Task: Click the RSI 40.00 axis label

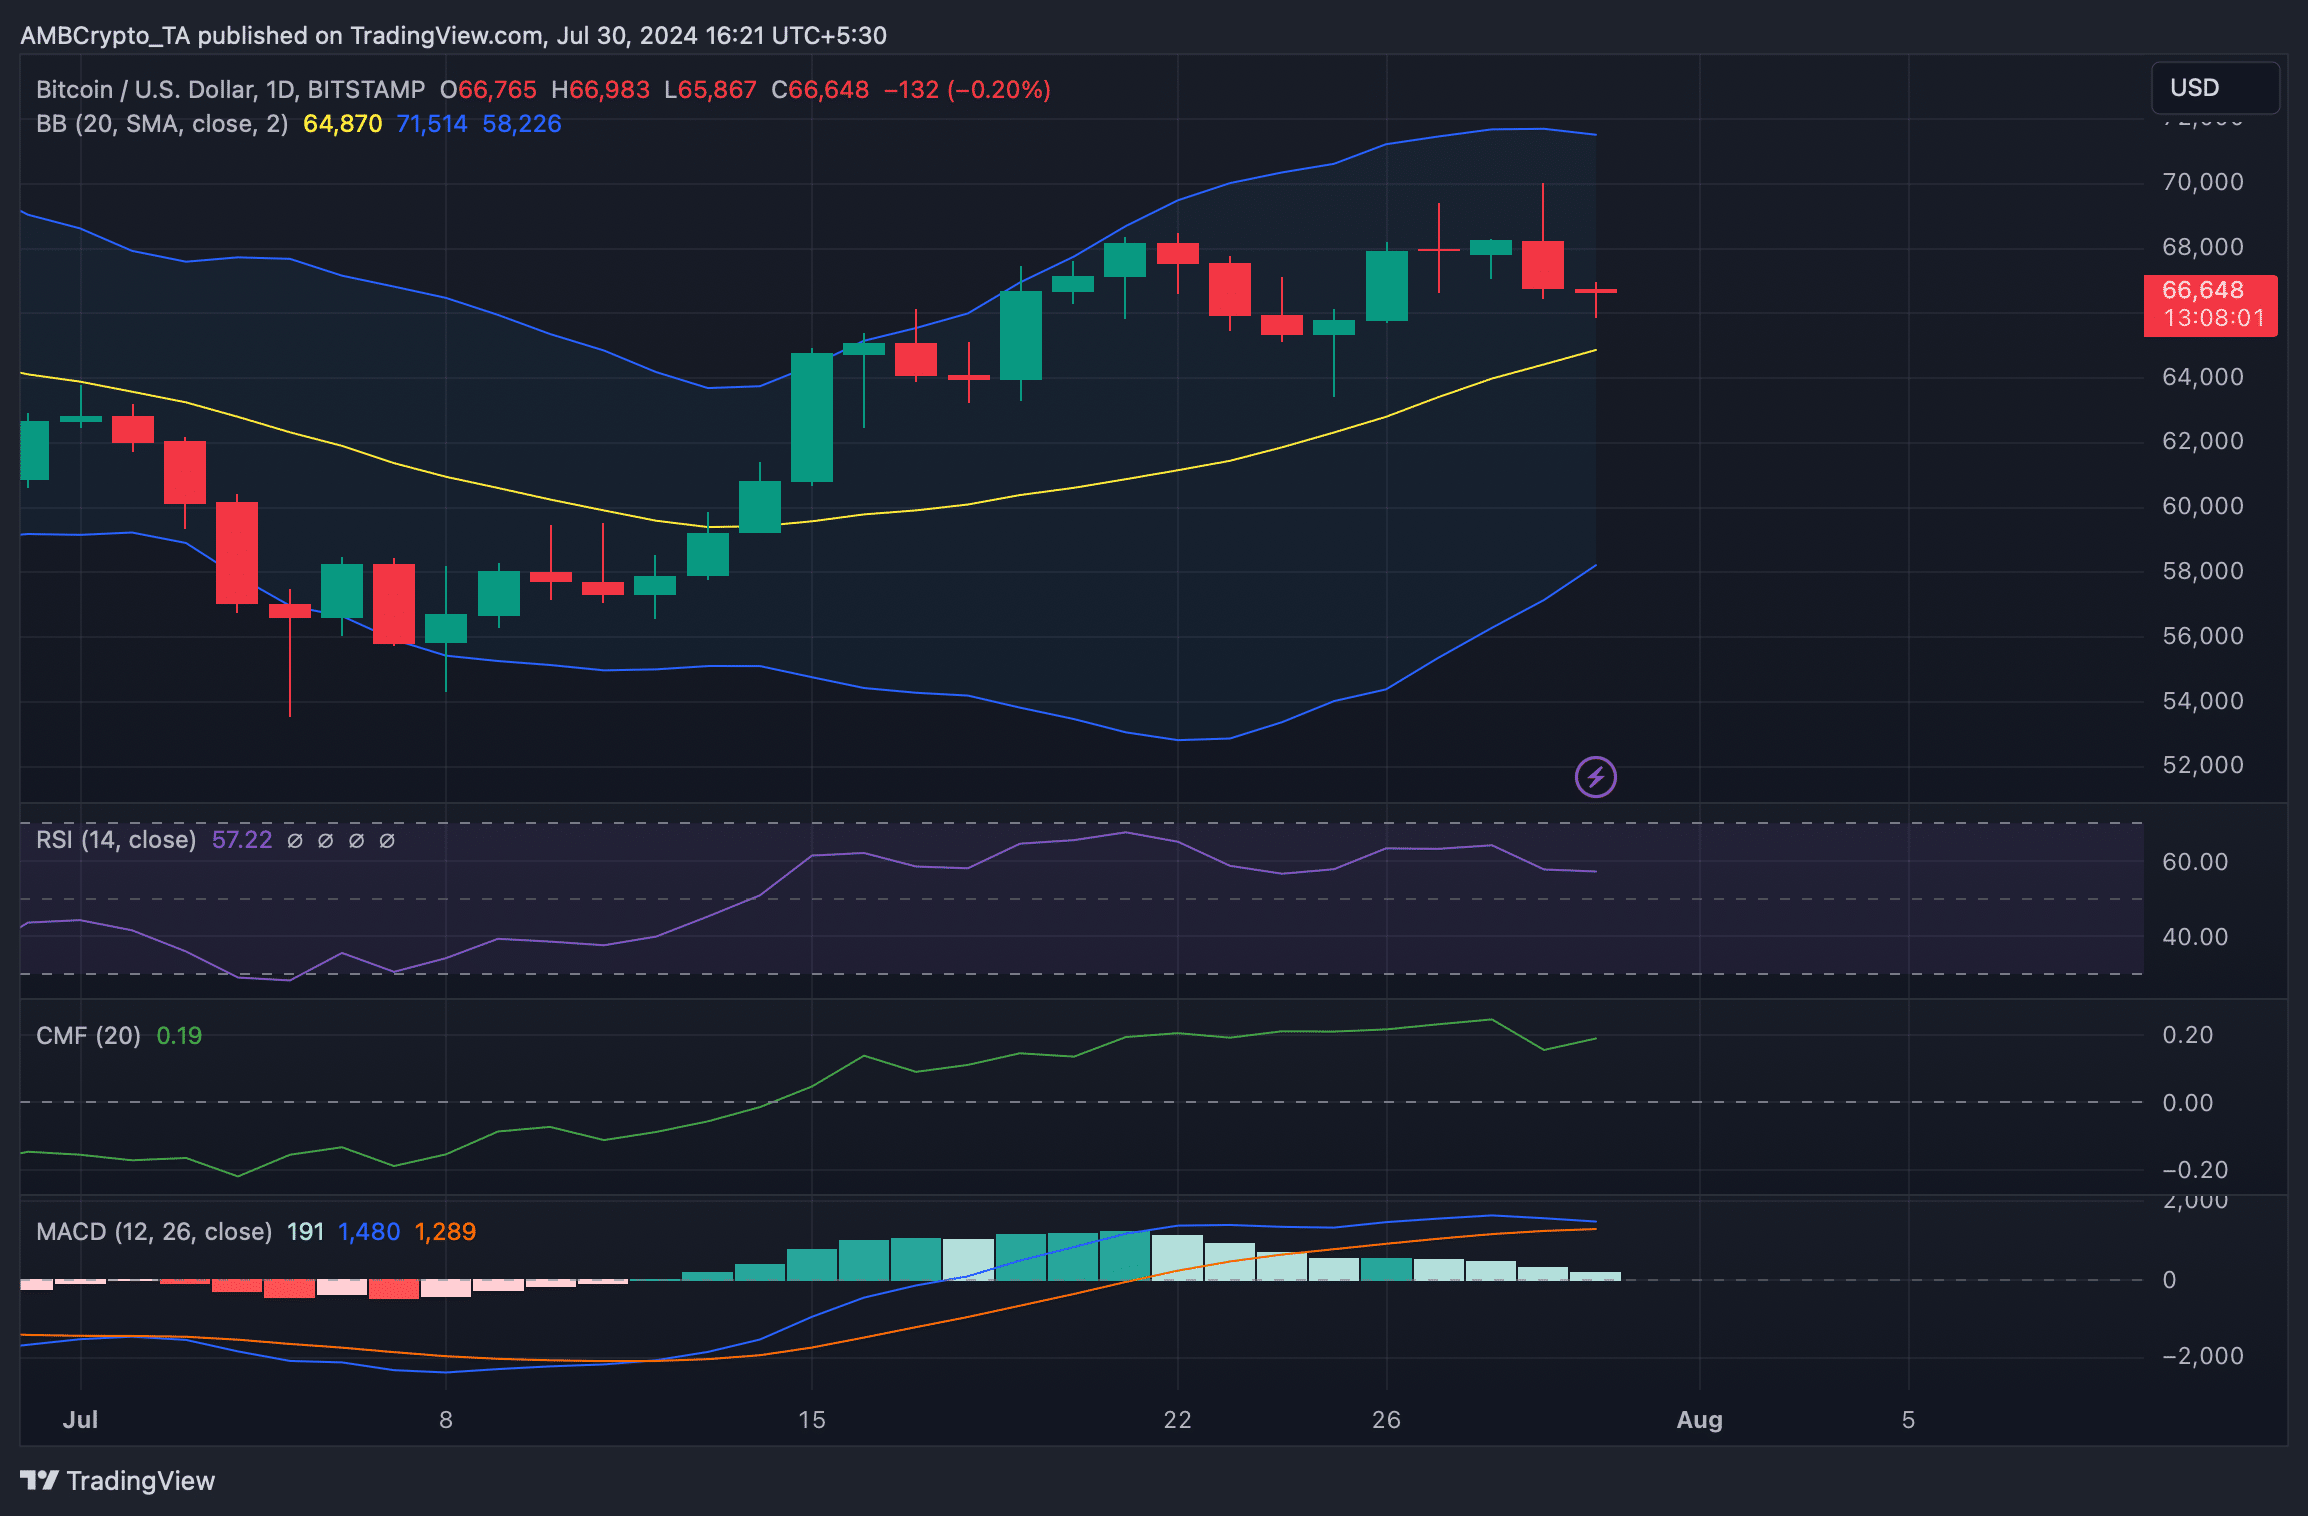Action: (2195, 937)
